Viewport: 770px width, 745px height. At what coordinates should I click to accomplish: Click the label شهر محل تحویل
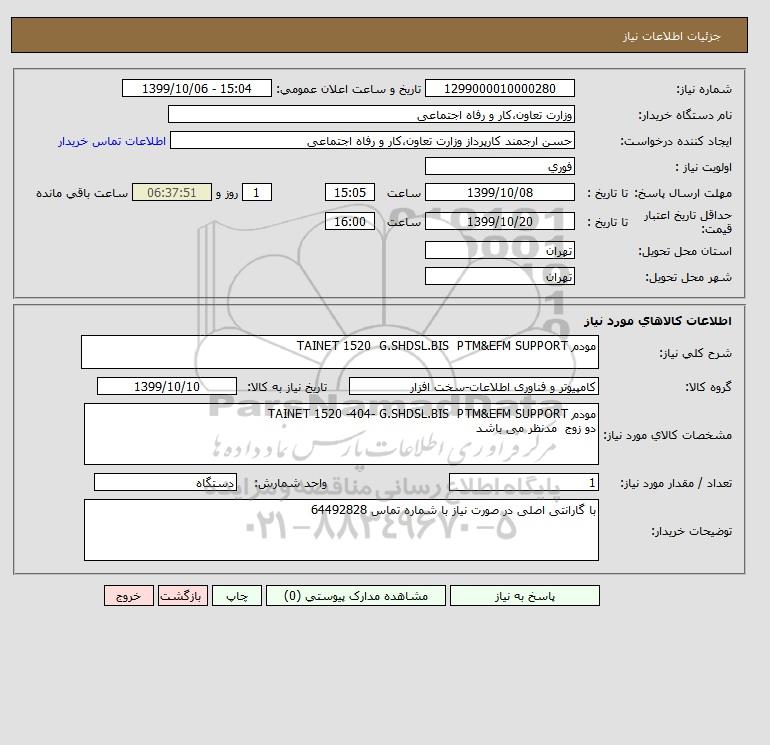point(688,277)
